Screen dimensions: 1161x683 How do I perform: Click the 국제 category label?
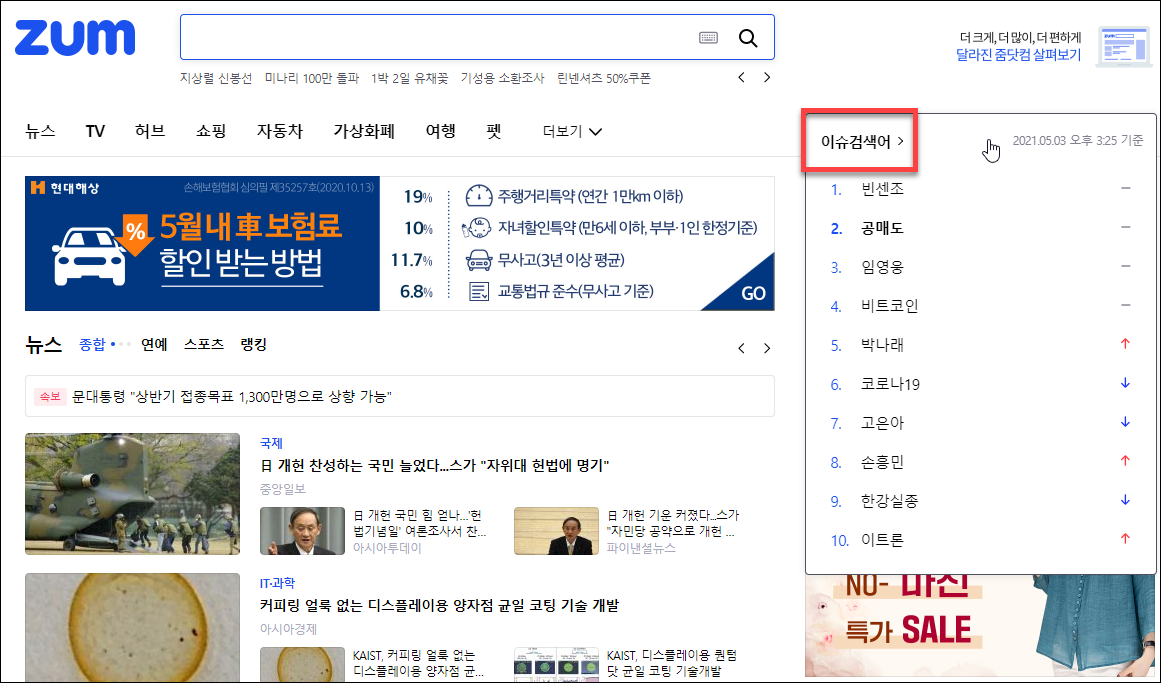point(271,443)
